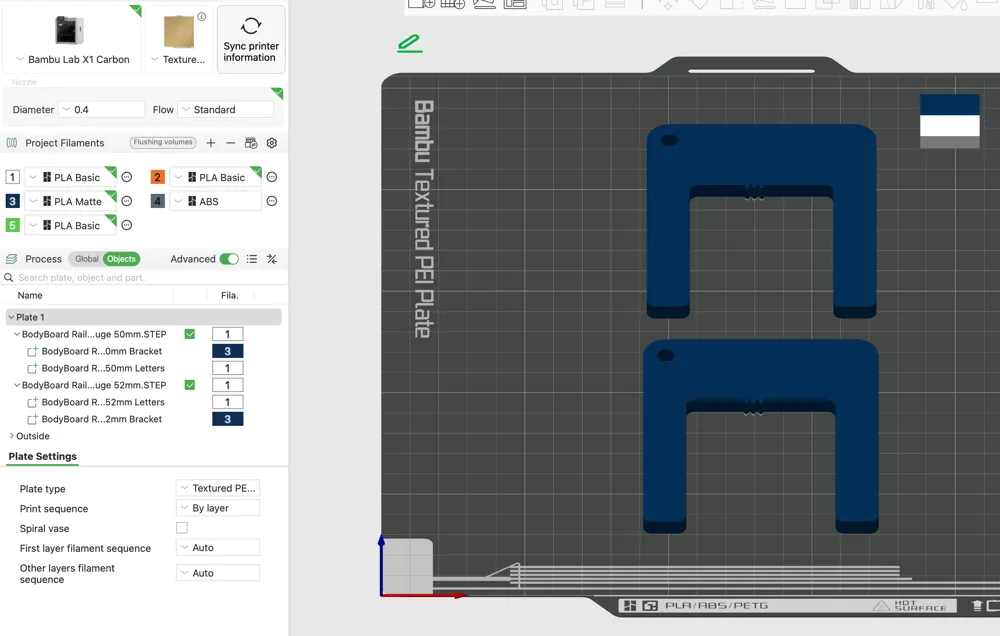Switch process view to Objects
Viewport: 1000px width, 636px height.
pyautogui.click(x=121, y=259)
